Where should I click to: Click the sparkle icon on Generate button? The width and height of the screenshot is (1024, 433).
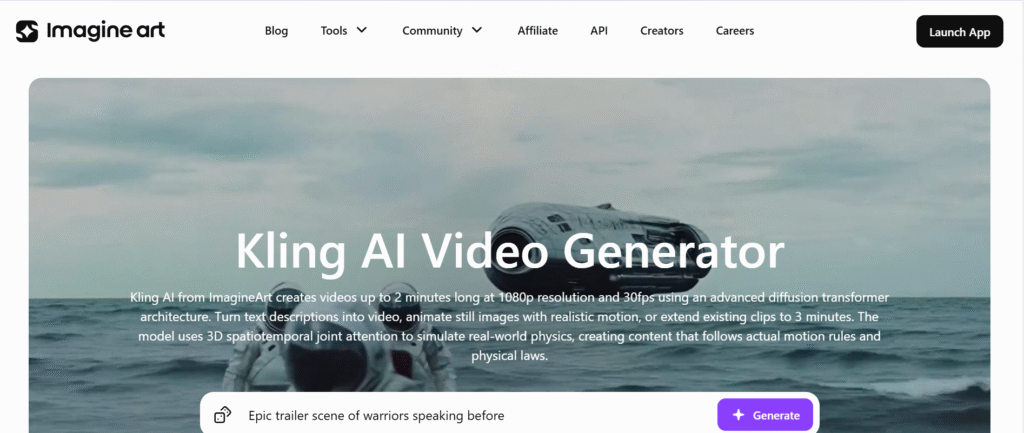tap(739, 415)
